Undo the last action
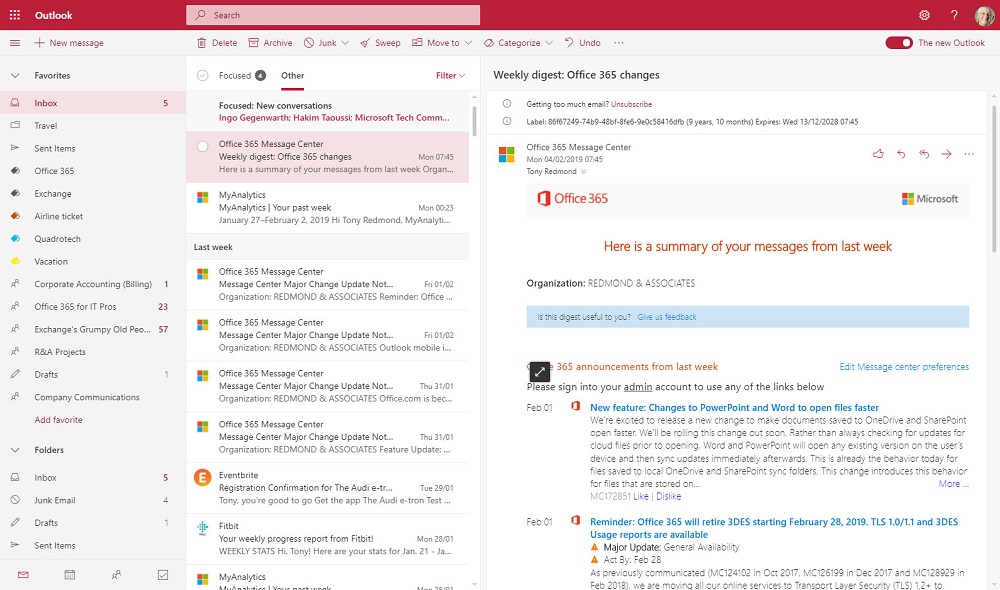1000x590 pixels. (x=582, y=43)
